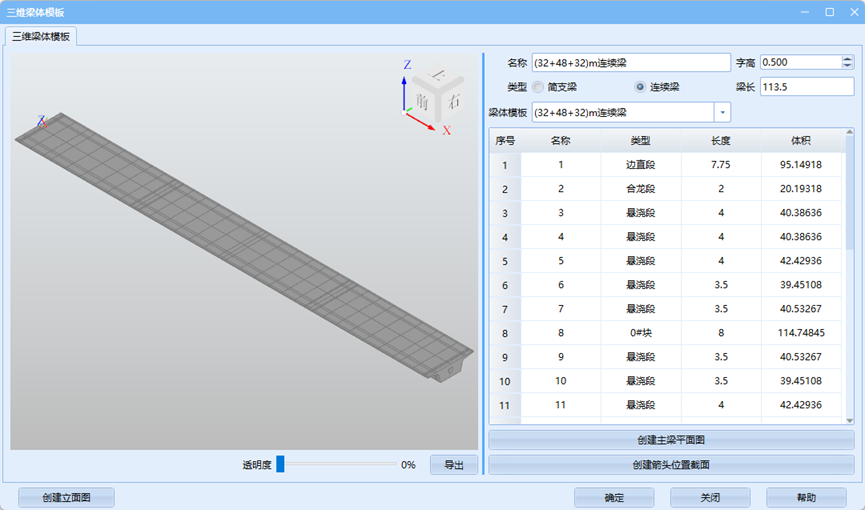Click the 前 face of the view cube
The image size is (865, 510).
pyautogui.click(x=424, y=101)
